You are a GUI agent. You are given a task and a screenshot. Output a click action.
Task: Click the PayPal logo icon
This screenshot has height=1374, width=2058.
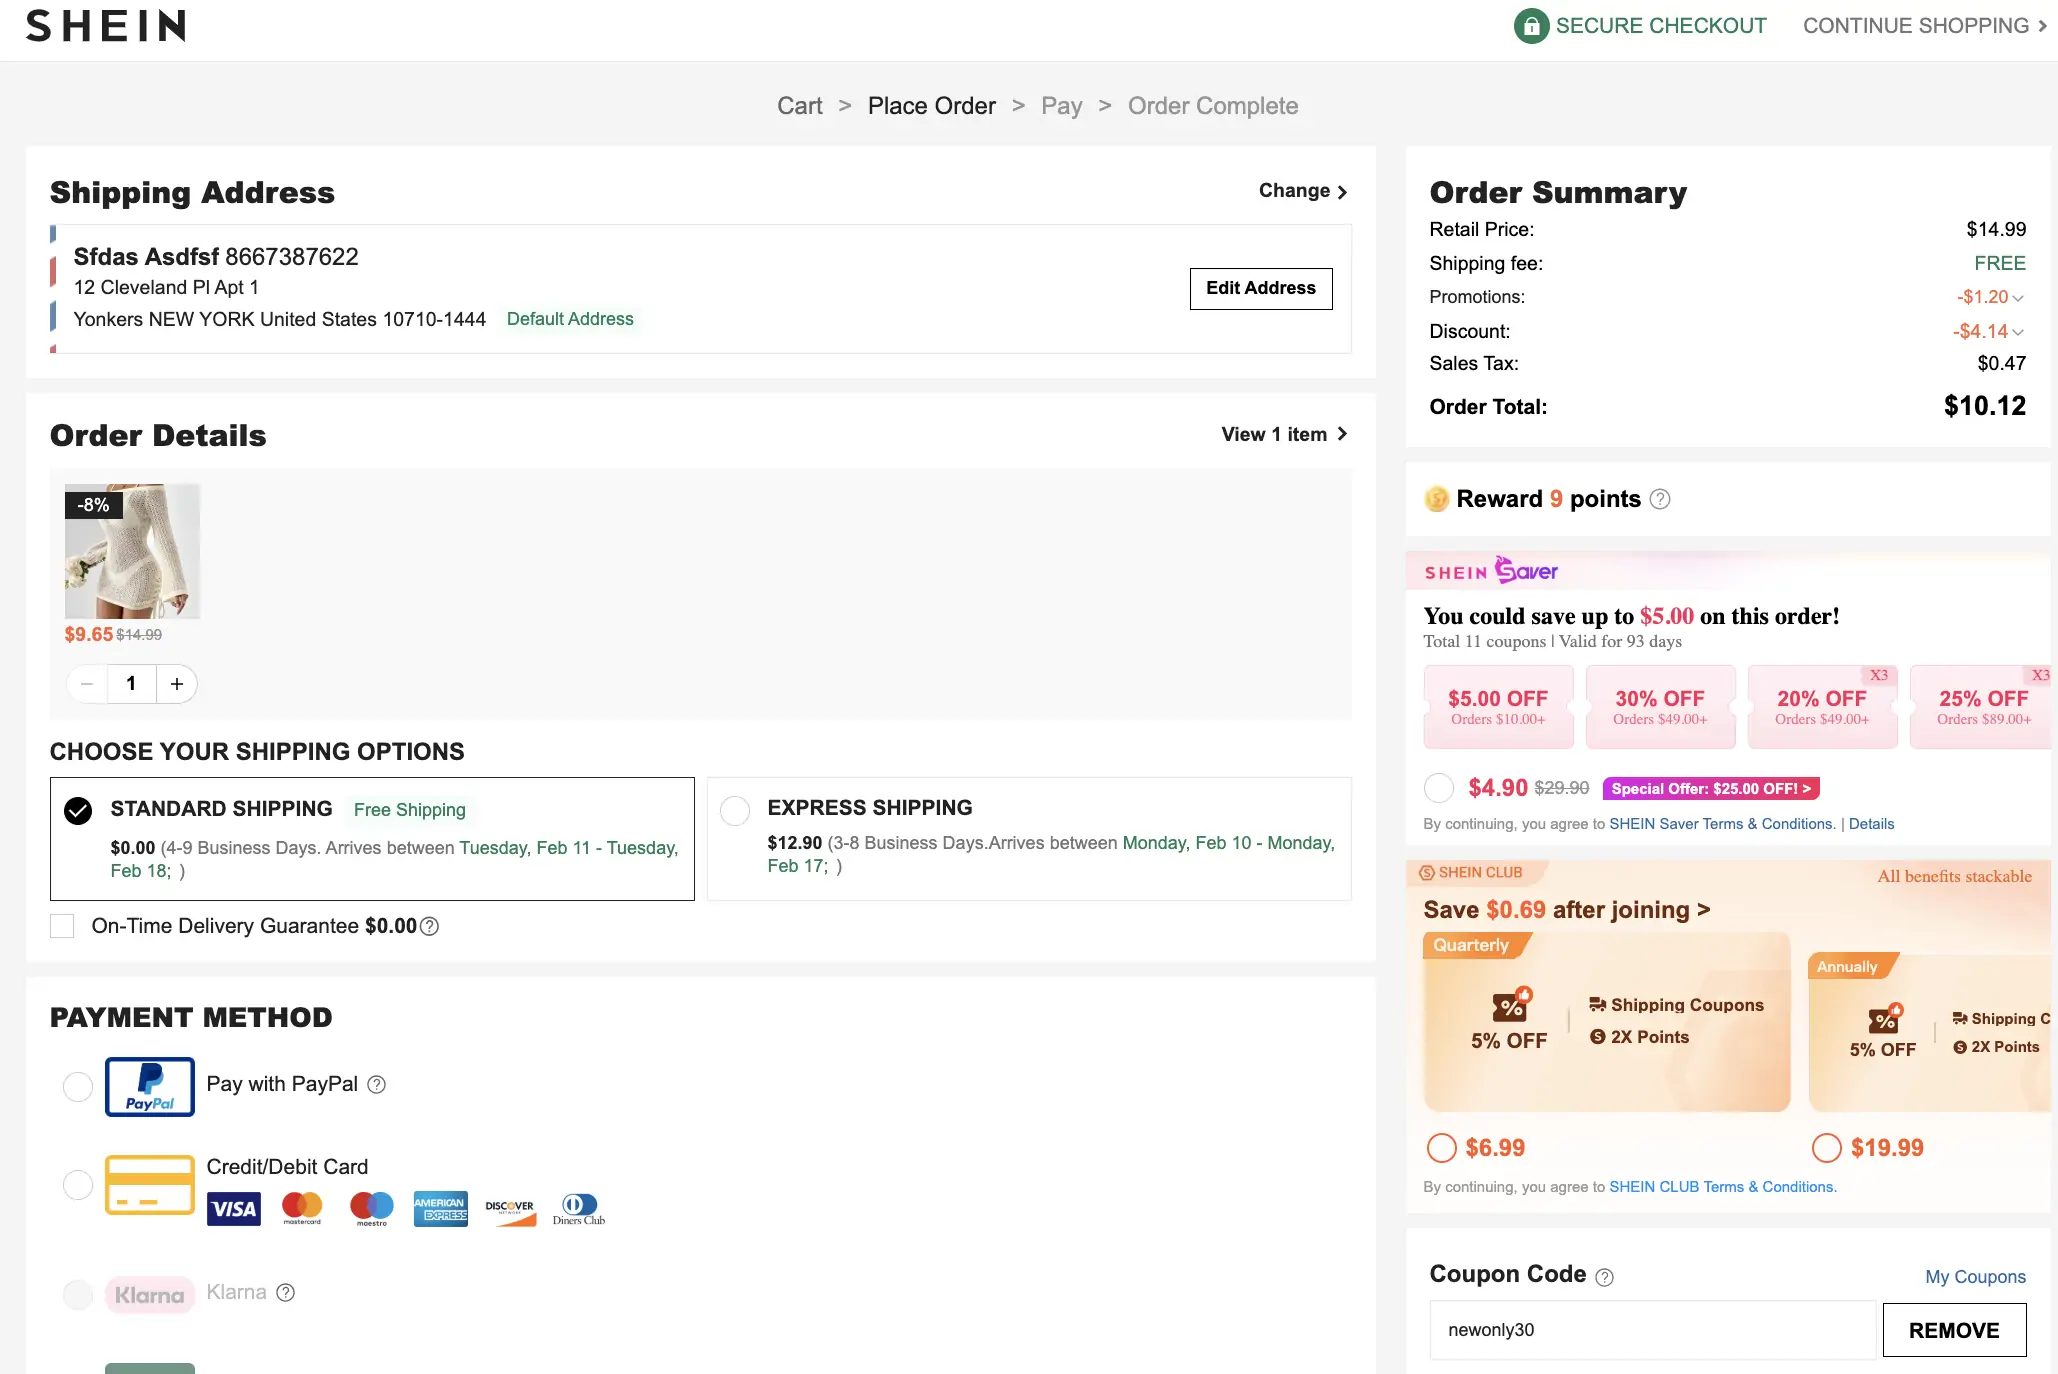point(150,1086)
